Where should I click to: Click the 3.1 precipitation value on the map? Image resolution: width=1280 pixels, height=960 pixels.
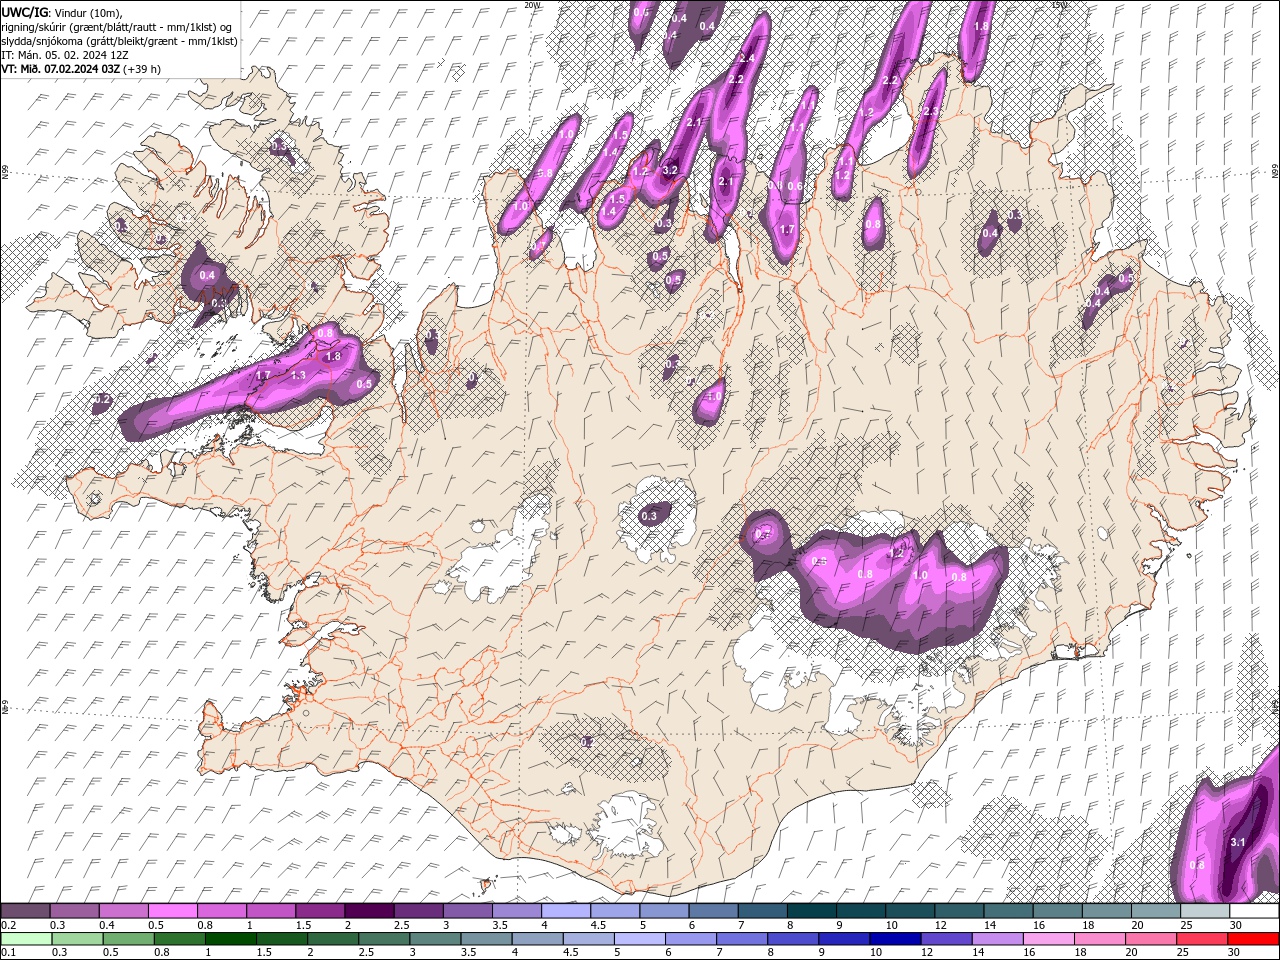click(x=1237, y=842)
